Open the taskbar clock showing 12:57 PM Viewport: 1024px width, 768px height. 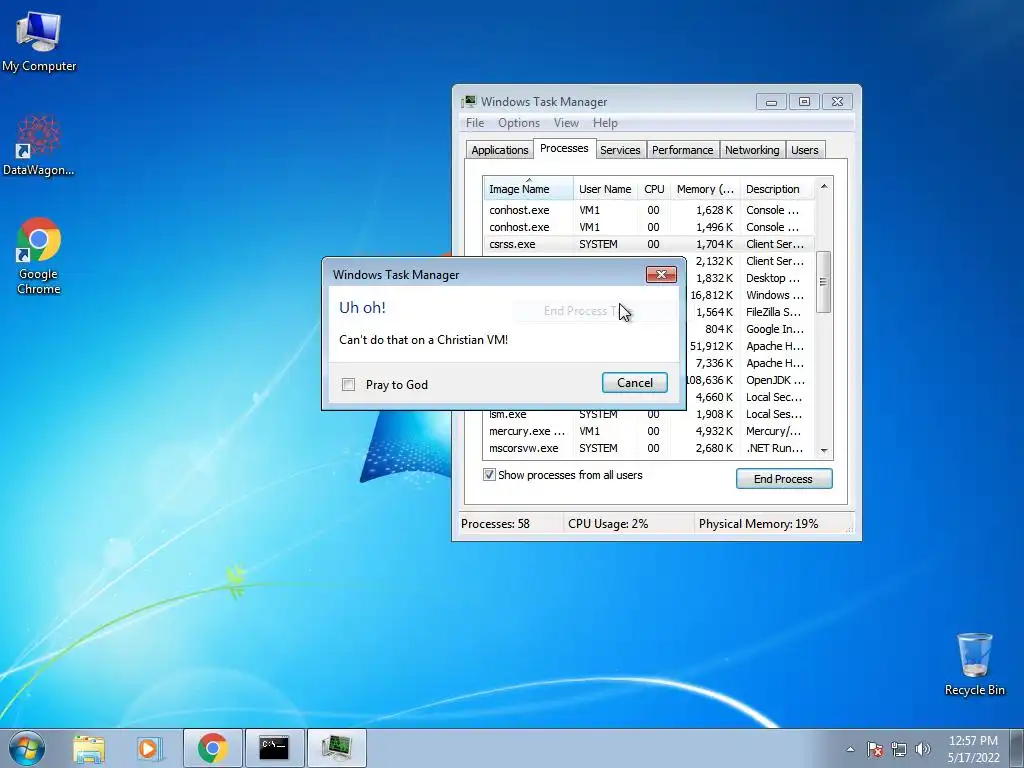(973, 749)
